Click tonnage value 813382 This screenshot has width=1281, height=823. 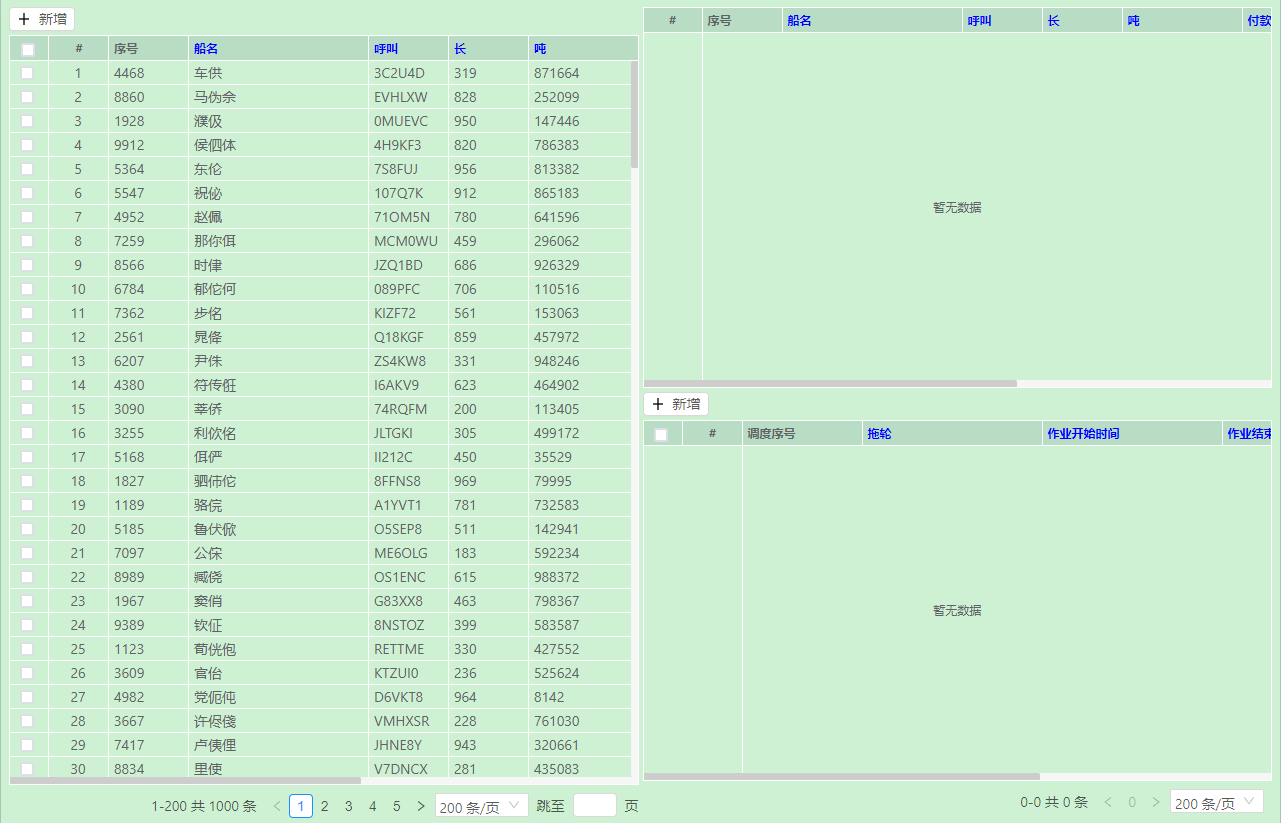pos(557,169)
